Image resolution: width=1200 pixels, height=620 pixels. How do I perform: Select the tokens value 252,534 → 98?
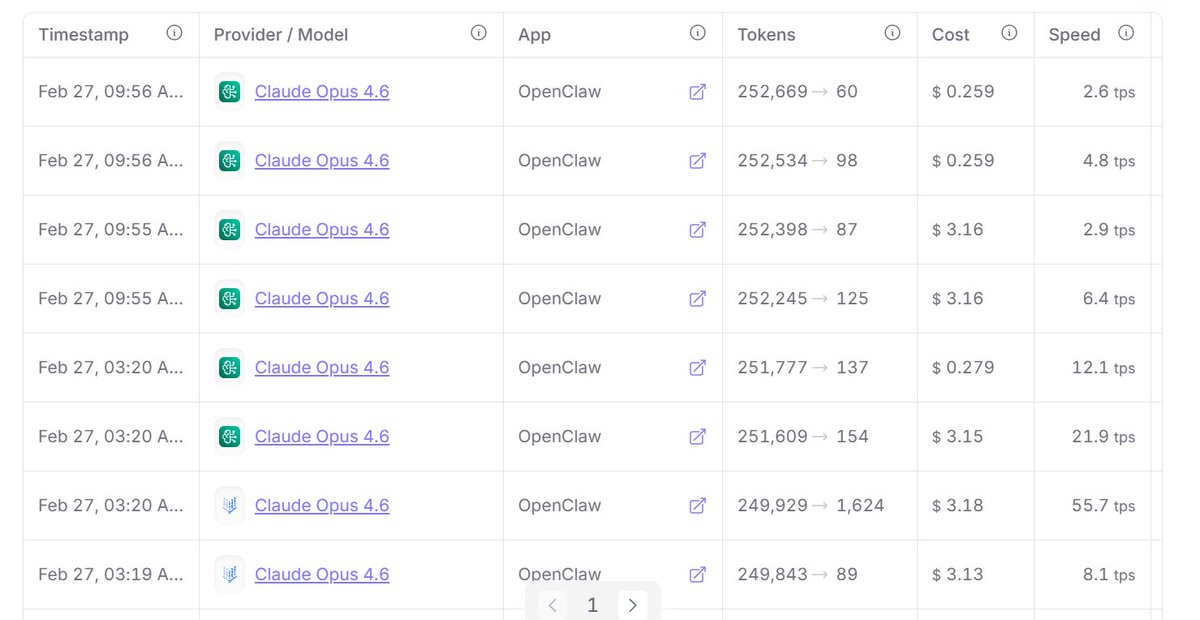[797, 161]
